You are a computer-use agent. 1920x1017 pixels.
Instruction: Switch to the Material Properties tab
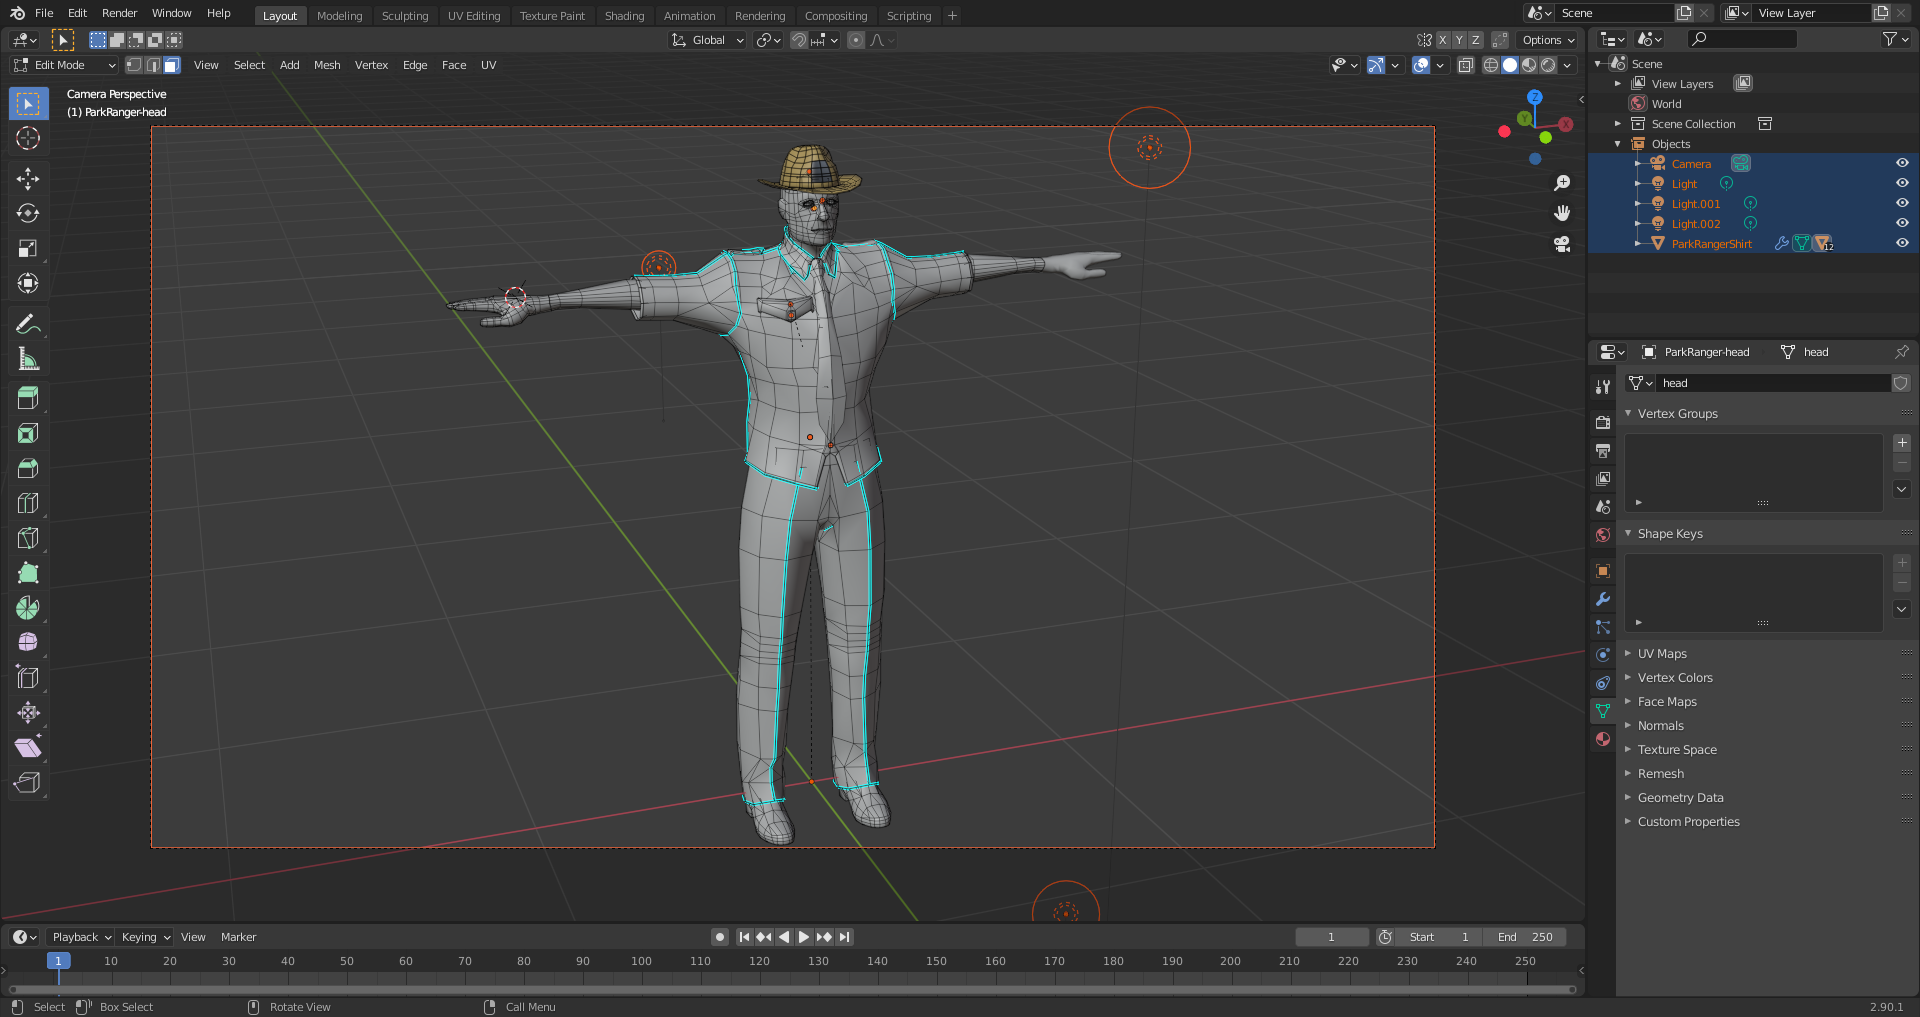1602,739
